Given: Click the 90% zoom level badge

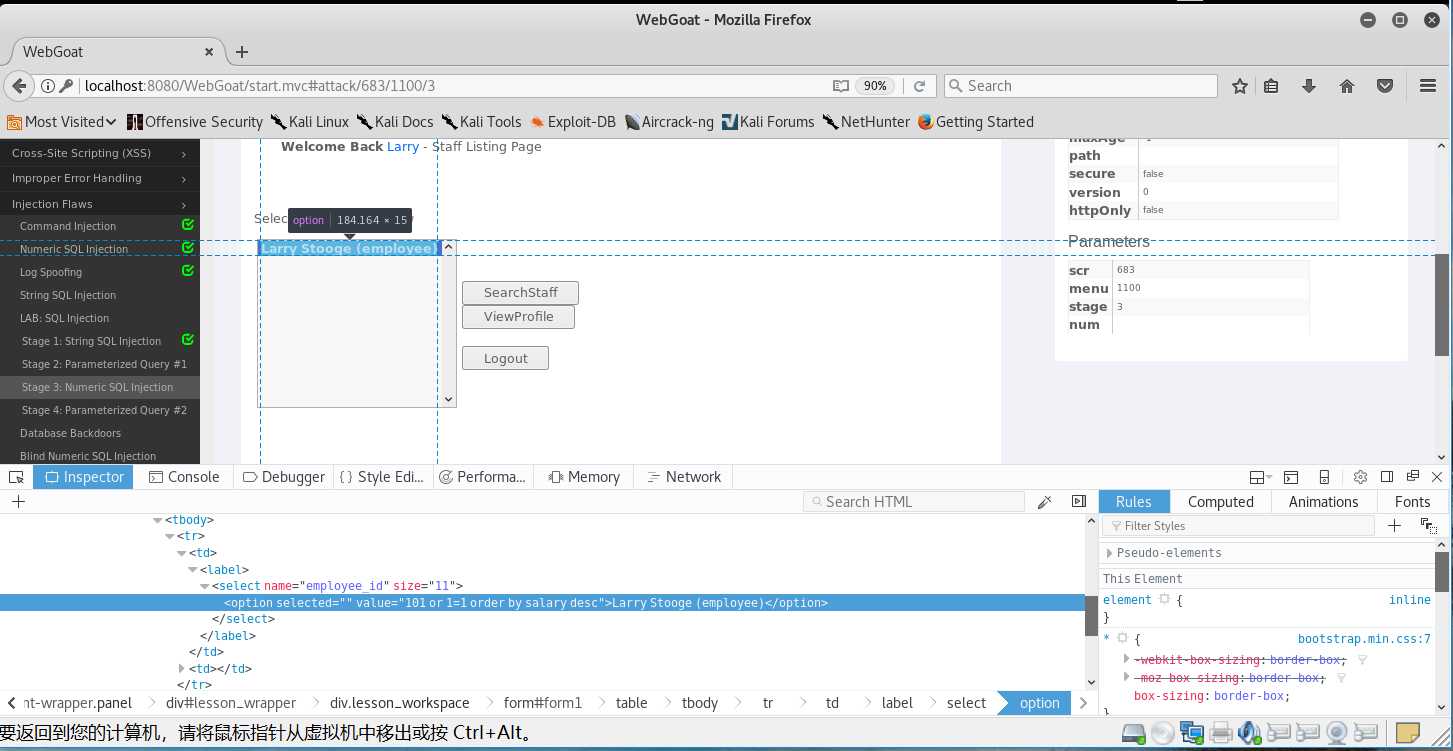Looking at the screenshot, I should pyautogui.click(x=875, y=86).
